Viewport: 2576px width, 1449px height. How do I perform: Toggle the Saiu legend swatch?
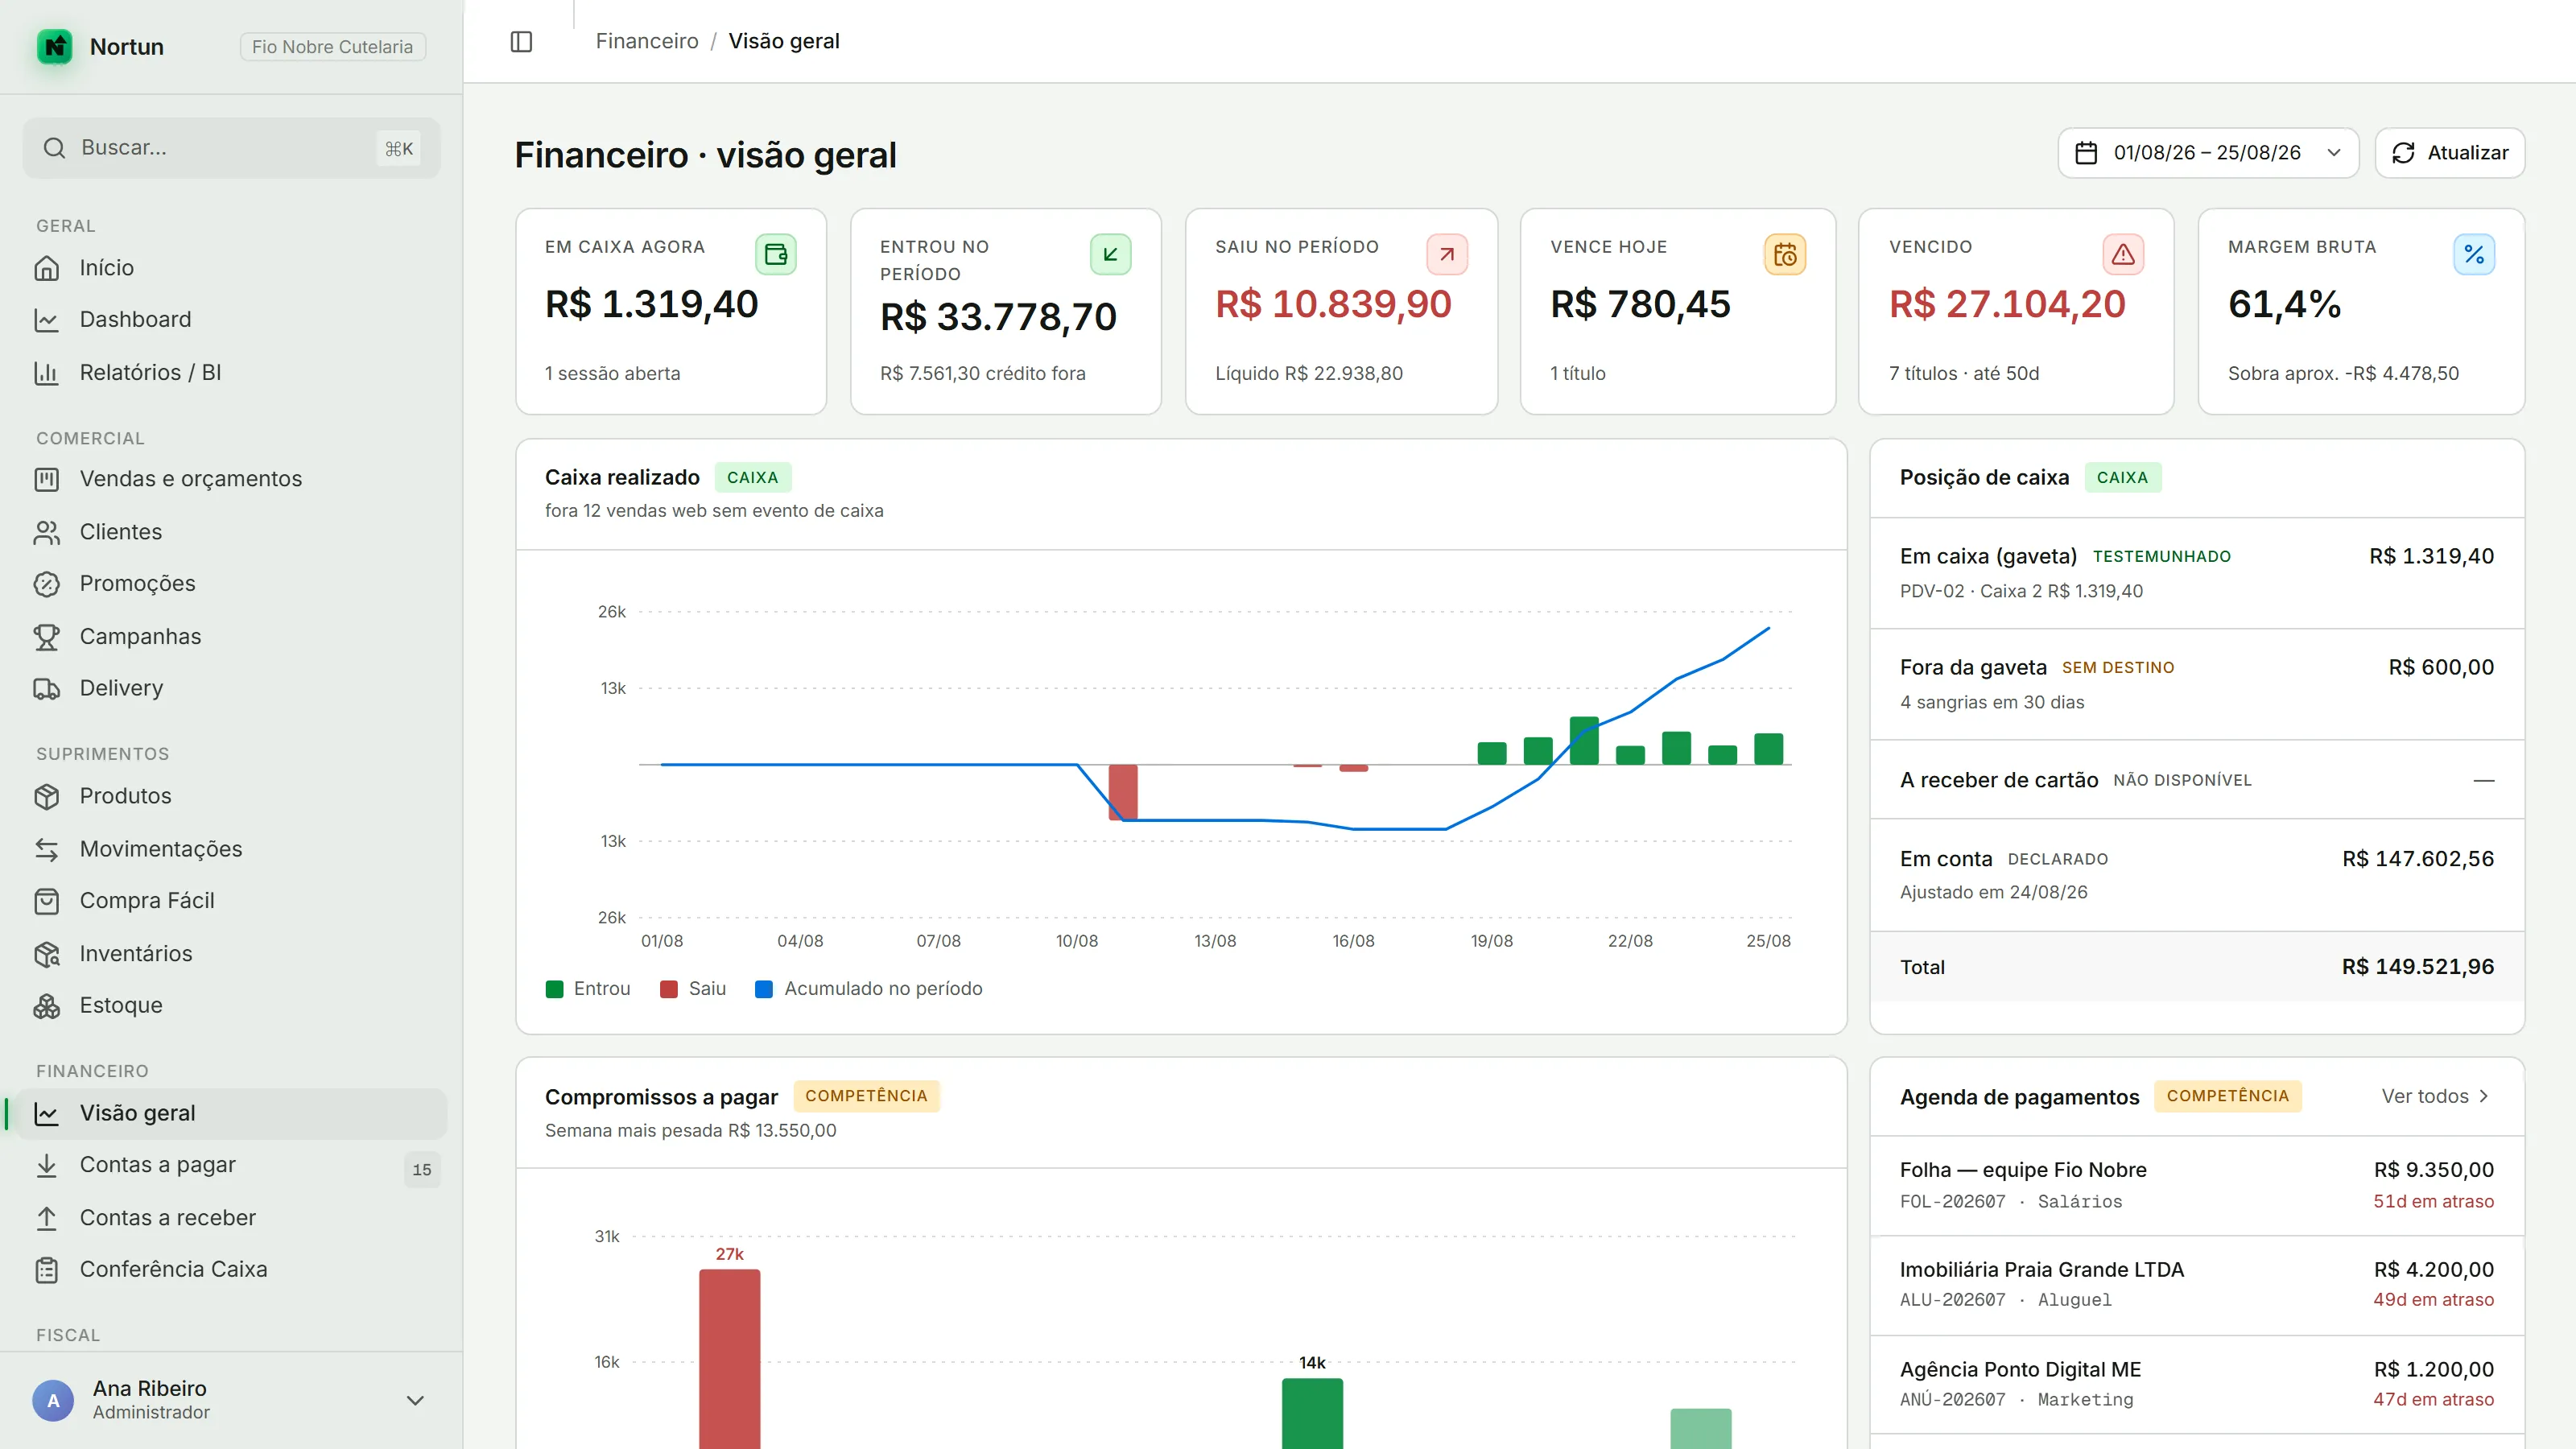[x=669, y=989]
